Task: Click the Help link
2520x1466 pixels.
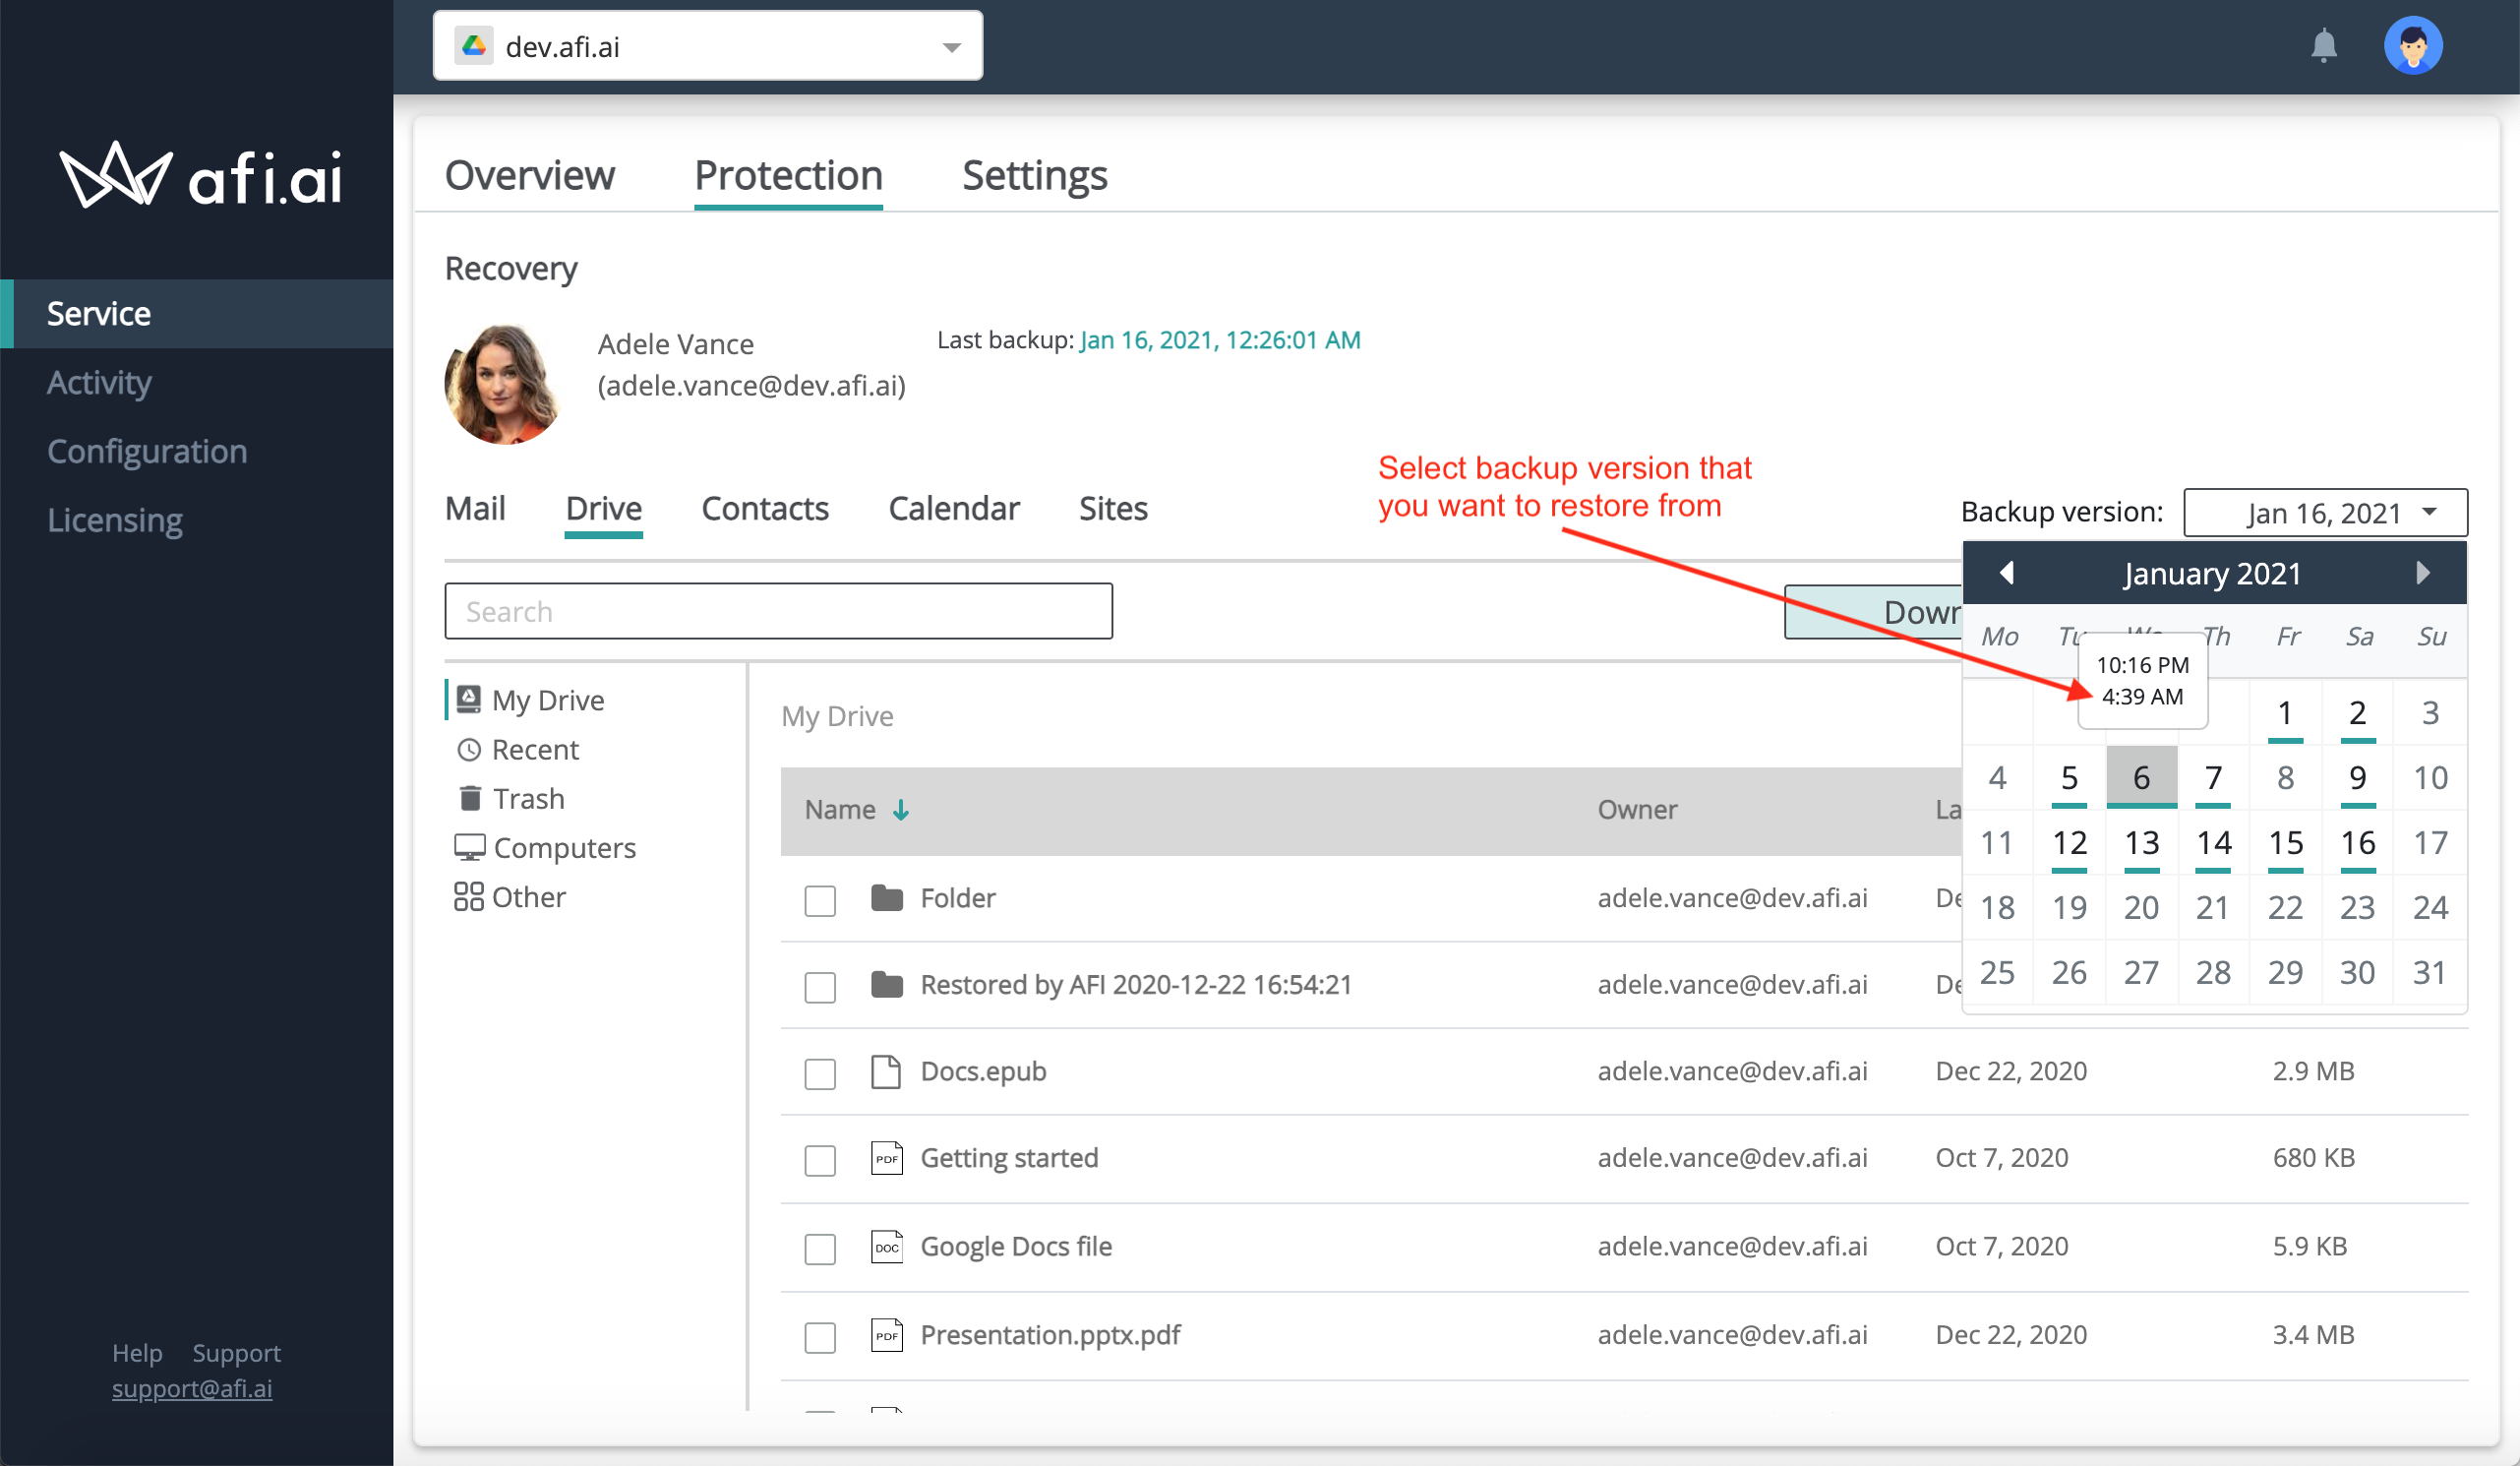Action: click(x=137, y=1352)
